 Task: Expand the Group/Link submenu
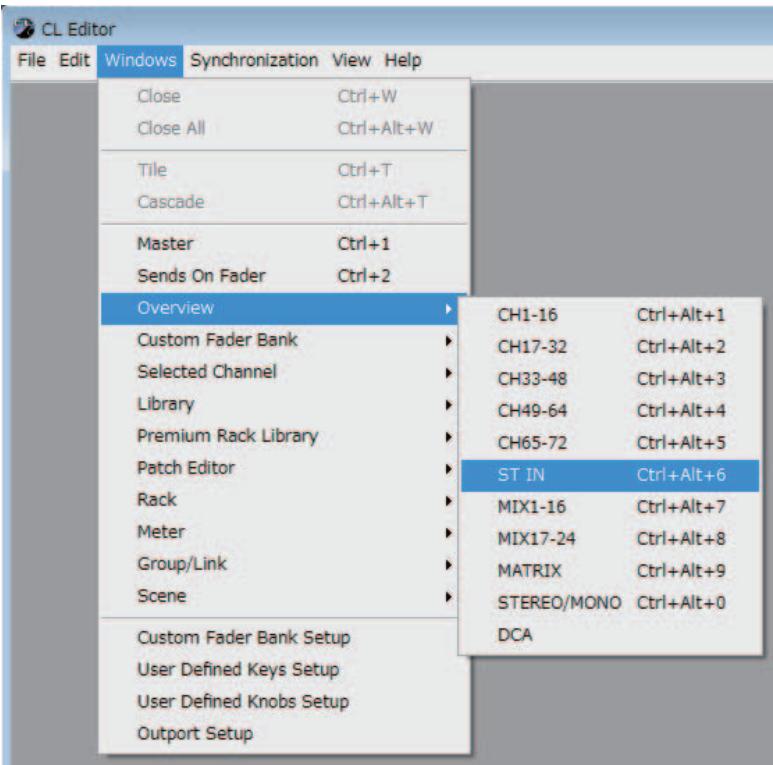pos(280,564)
